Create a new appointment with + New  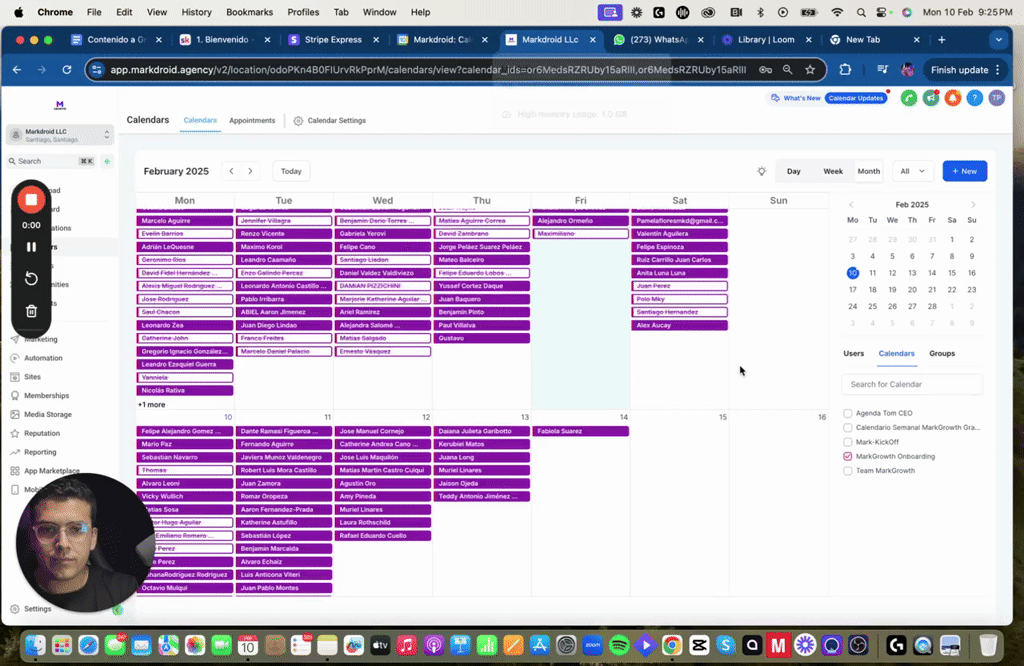coord(965,171)
